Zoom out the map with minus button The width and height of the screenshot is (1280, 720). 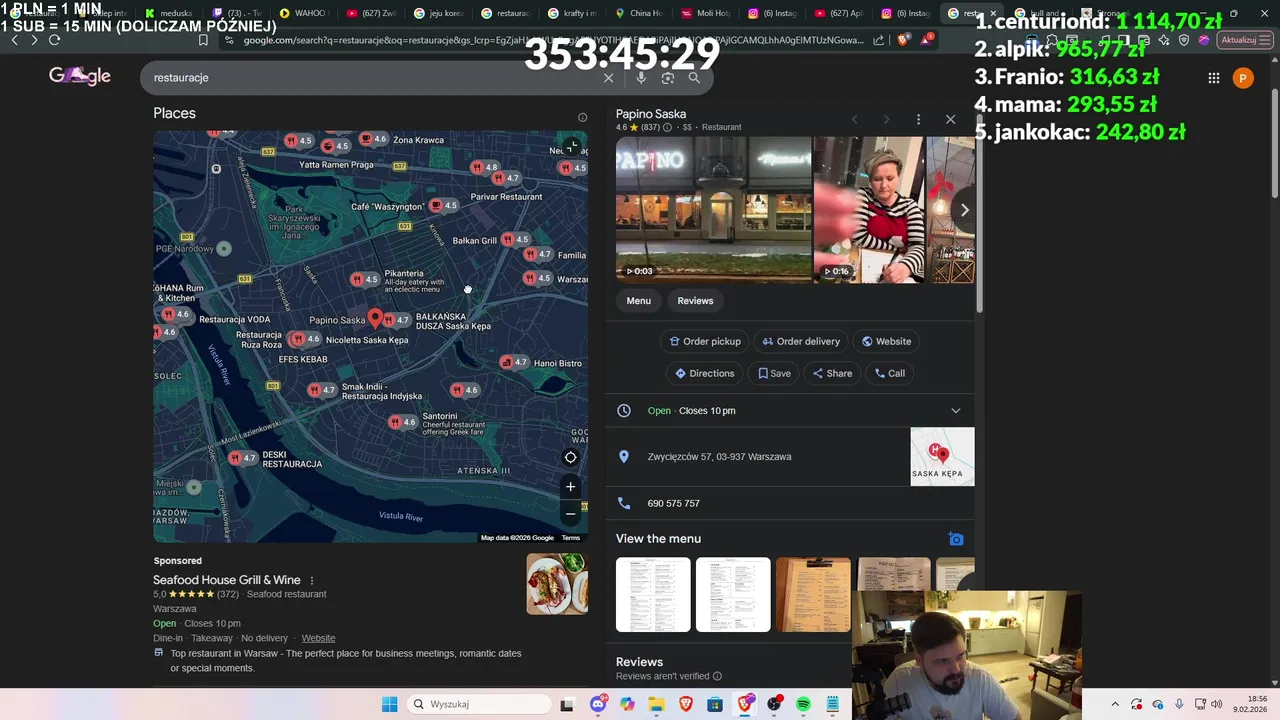(570, 514)
